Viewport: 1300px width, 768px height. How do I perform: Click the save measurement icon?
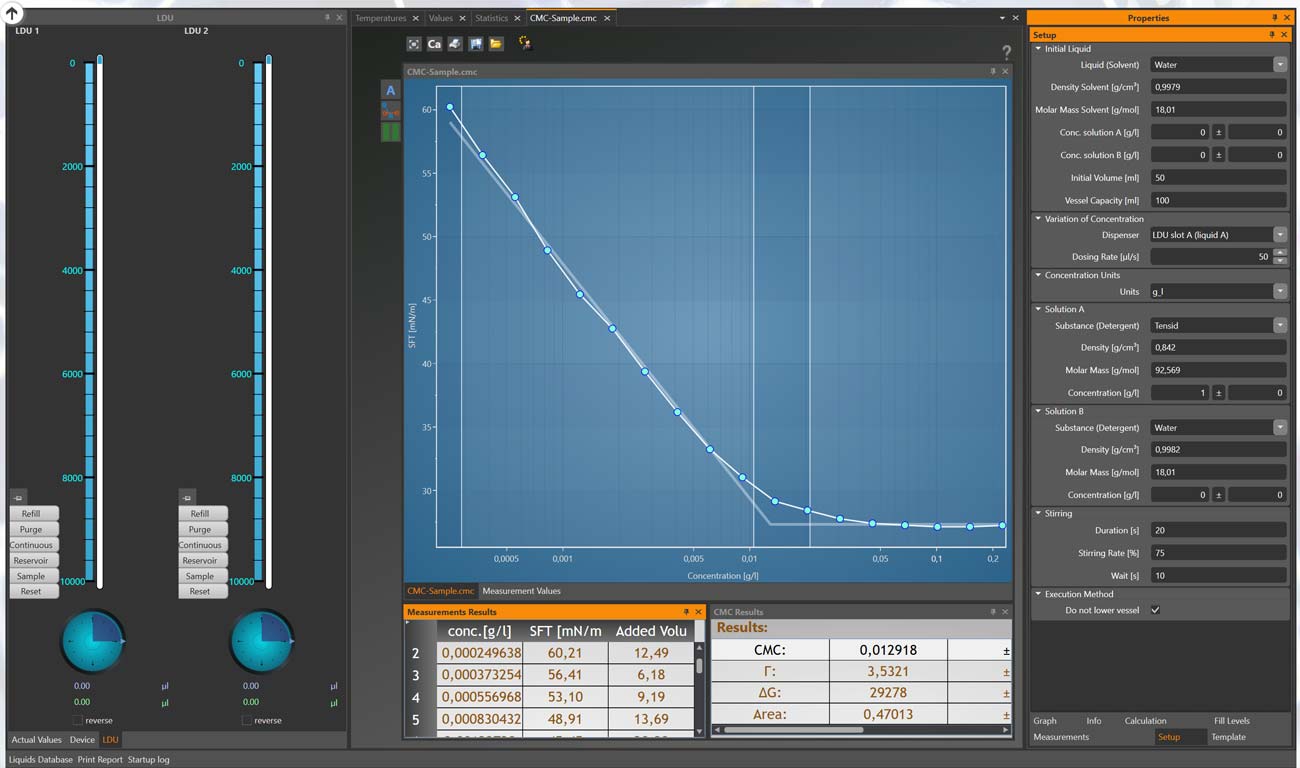coord(476,44)
